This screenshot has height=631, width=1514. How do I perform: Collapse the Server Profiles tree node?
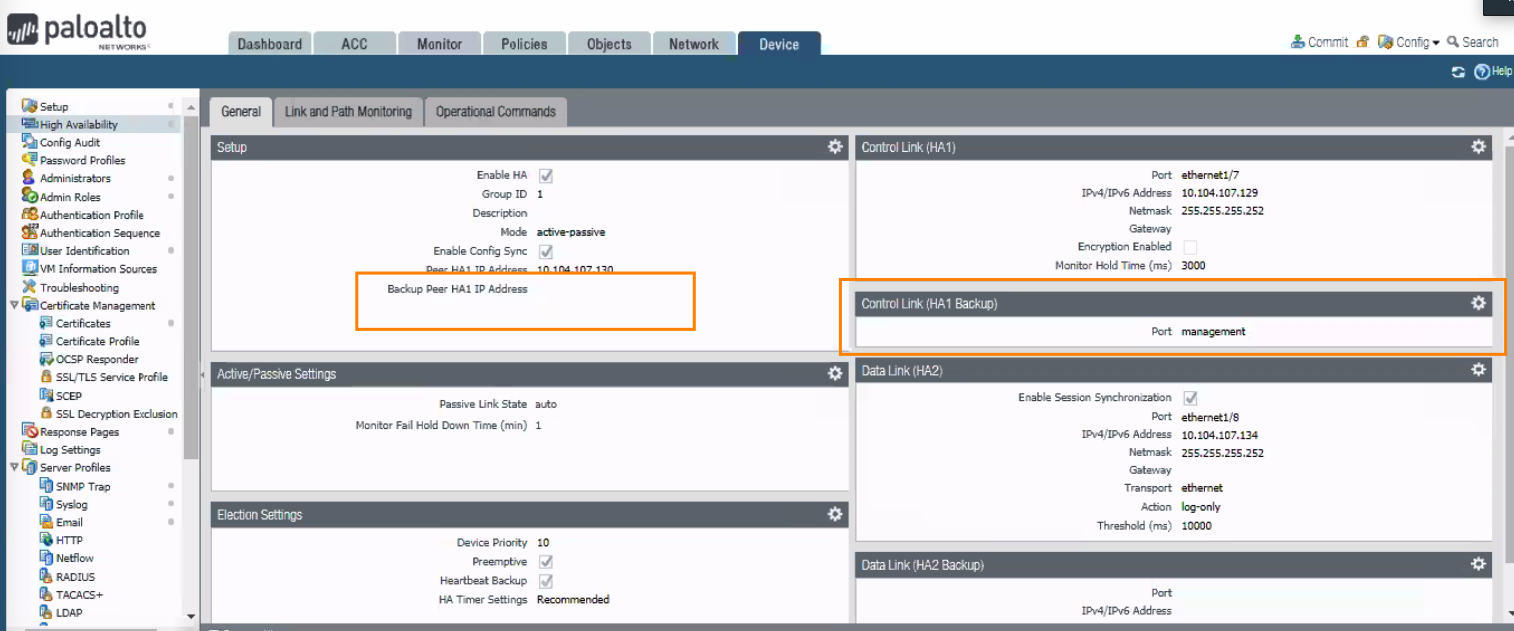[x=14, y=467]
